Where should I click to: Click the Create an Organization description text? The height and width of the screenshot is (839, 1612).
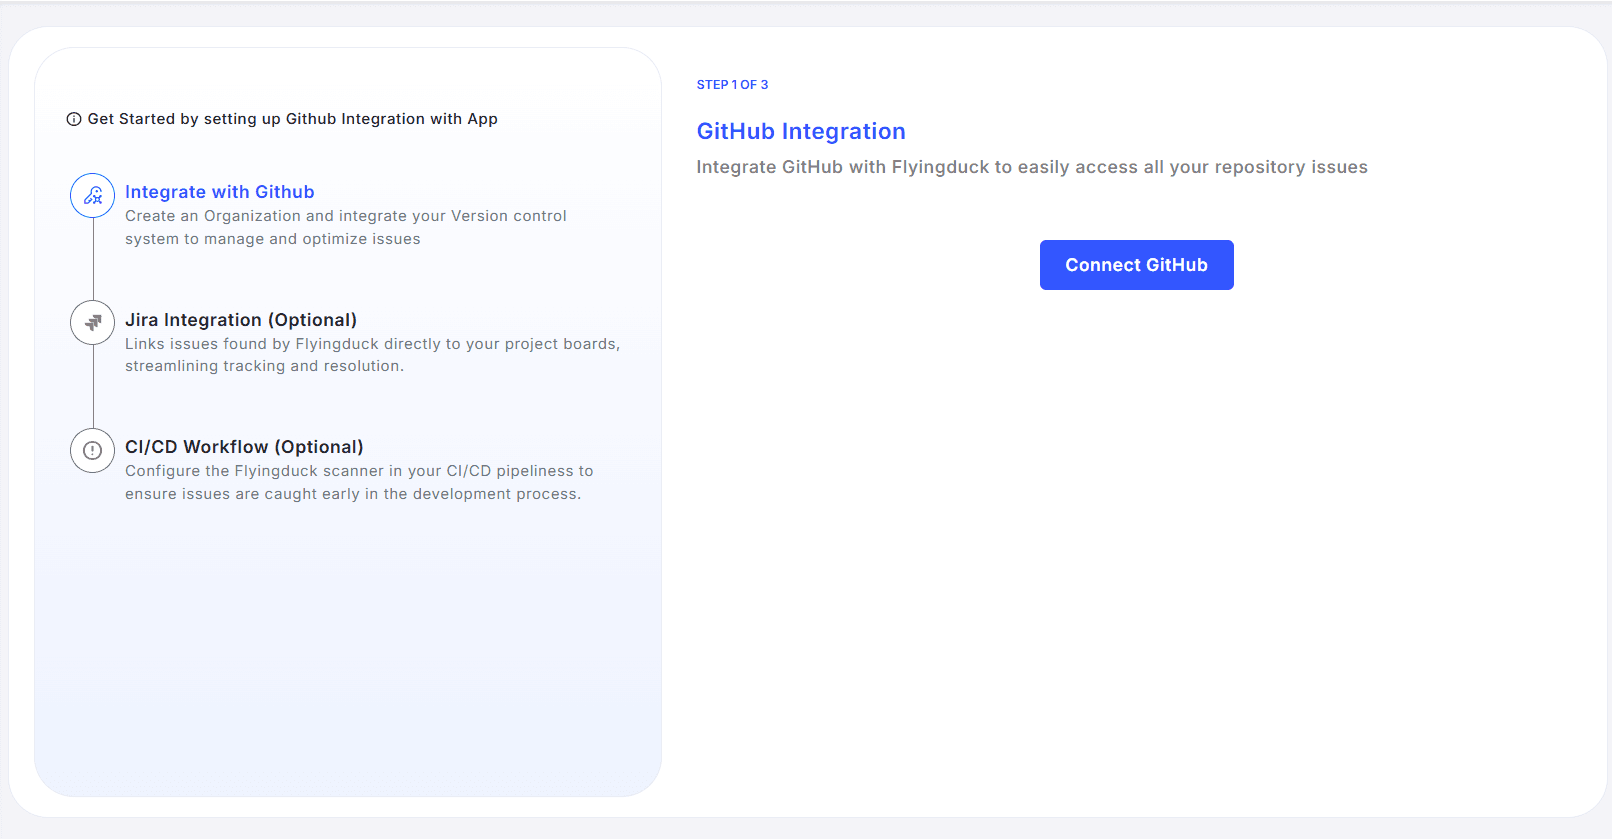[x=345, y=227]
